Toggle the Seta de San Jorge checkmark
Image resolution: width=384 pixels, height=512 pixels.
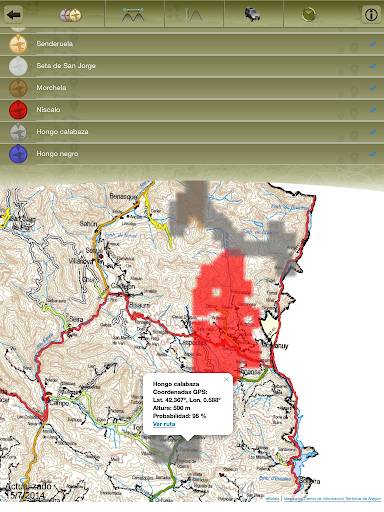pos(373,66)
